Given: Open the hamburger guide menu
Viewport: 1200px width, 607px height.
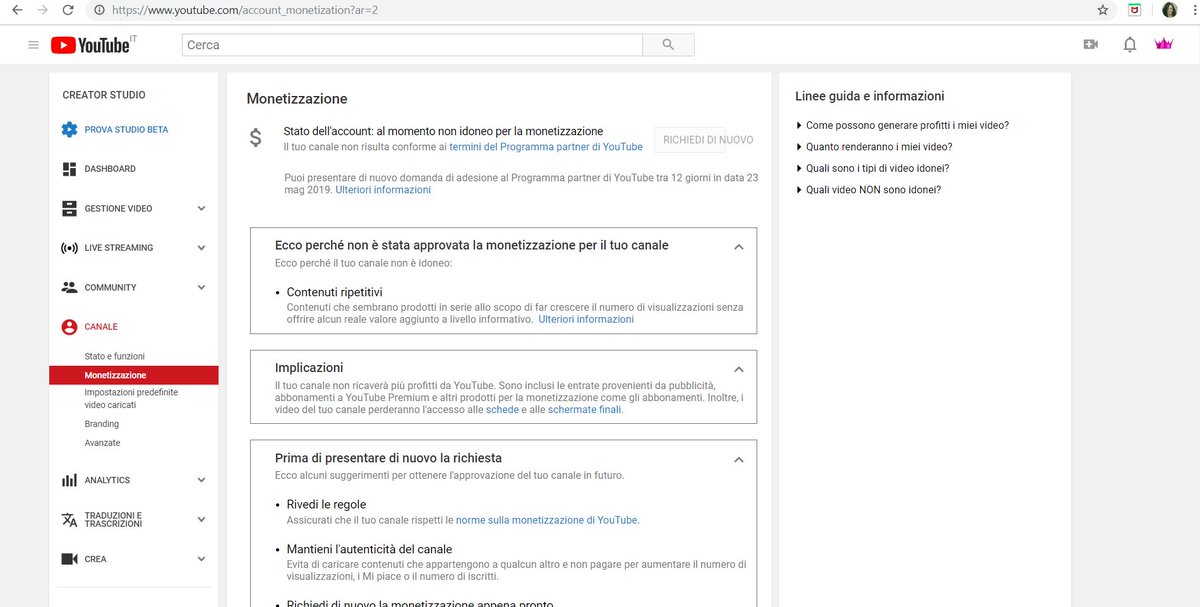Looking at the screenshot, I should 33,45.
